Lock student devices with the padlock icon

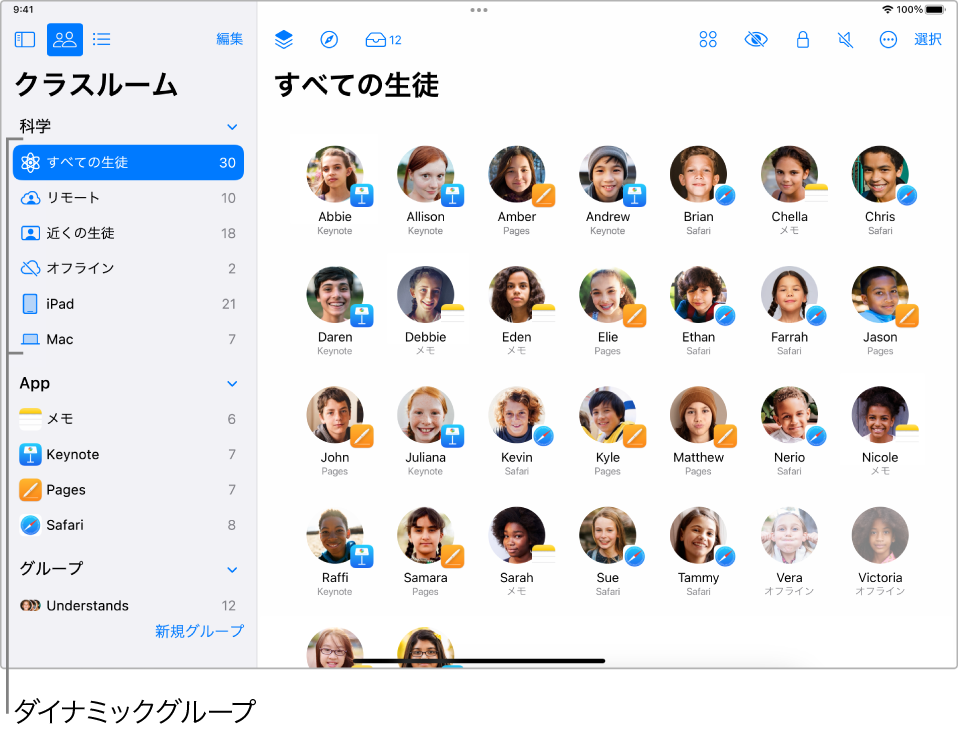point(803,39)
